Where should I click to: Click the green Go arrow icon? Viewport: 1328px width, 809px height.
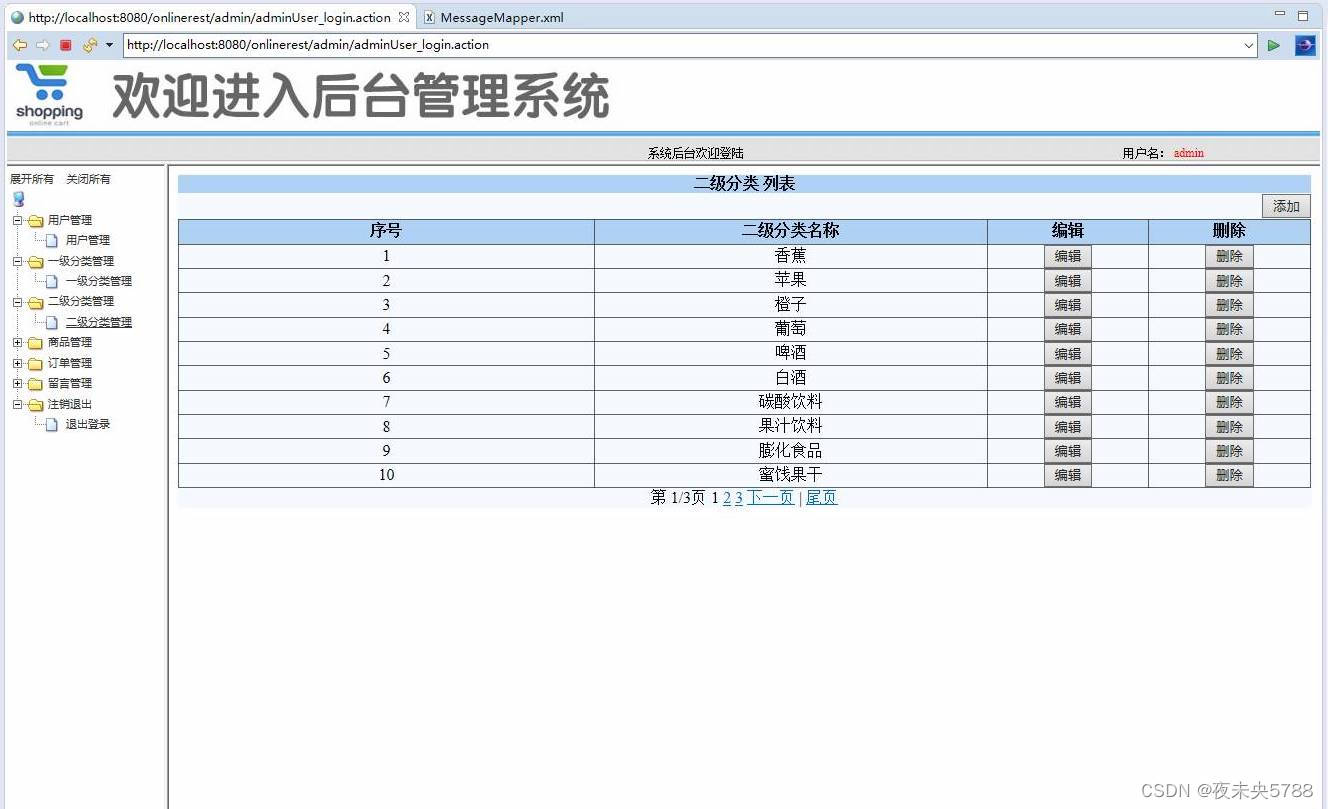(x=1273, y=45)
